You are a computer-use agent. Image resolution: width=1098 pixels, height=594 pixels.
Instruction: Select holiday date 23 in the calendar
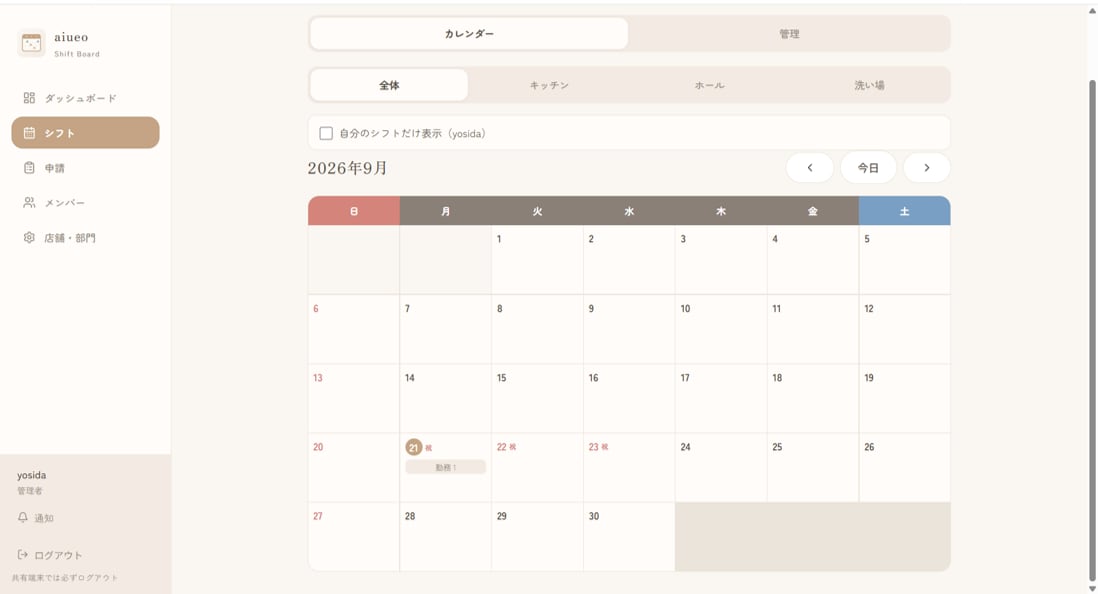click(x=629, y=467)
